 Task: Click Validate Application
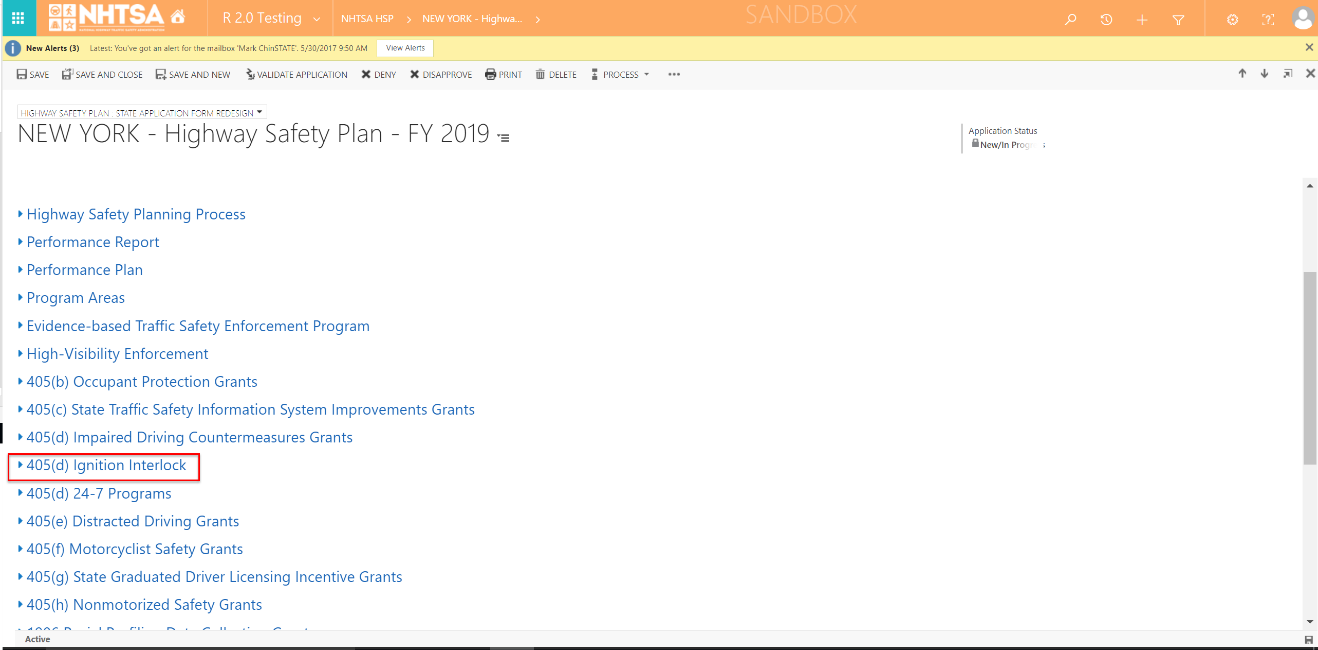pyautogui.click(x=296, y=74)
